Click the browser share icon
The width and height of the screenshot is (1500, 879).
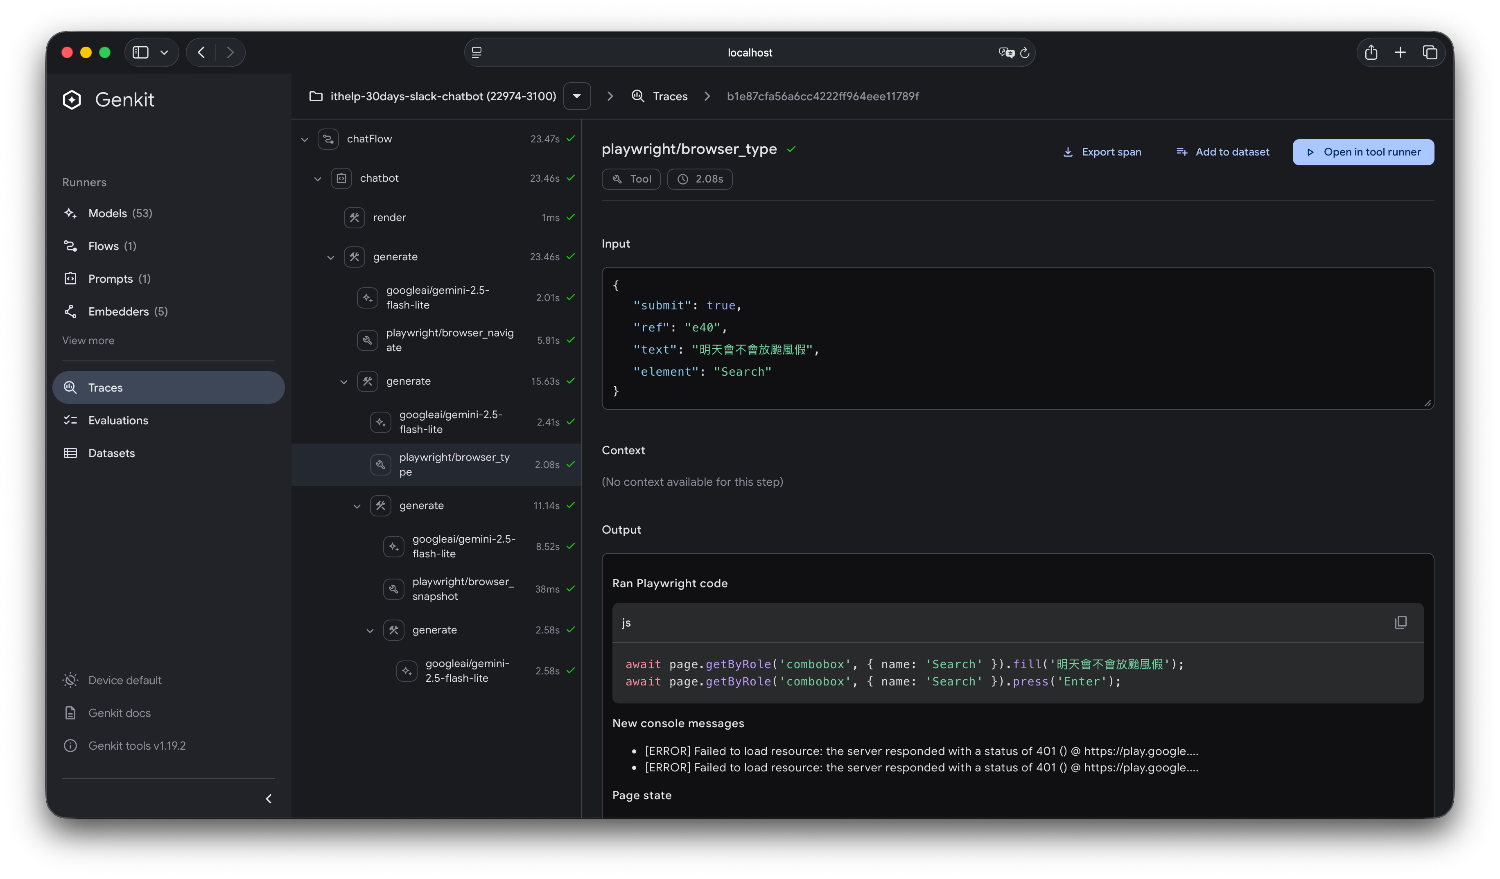pos(1371,53)
